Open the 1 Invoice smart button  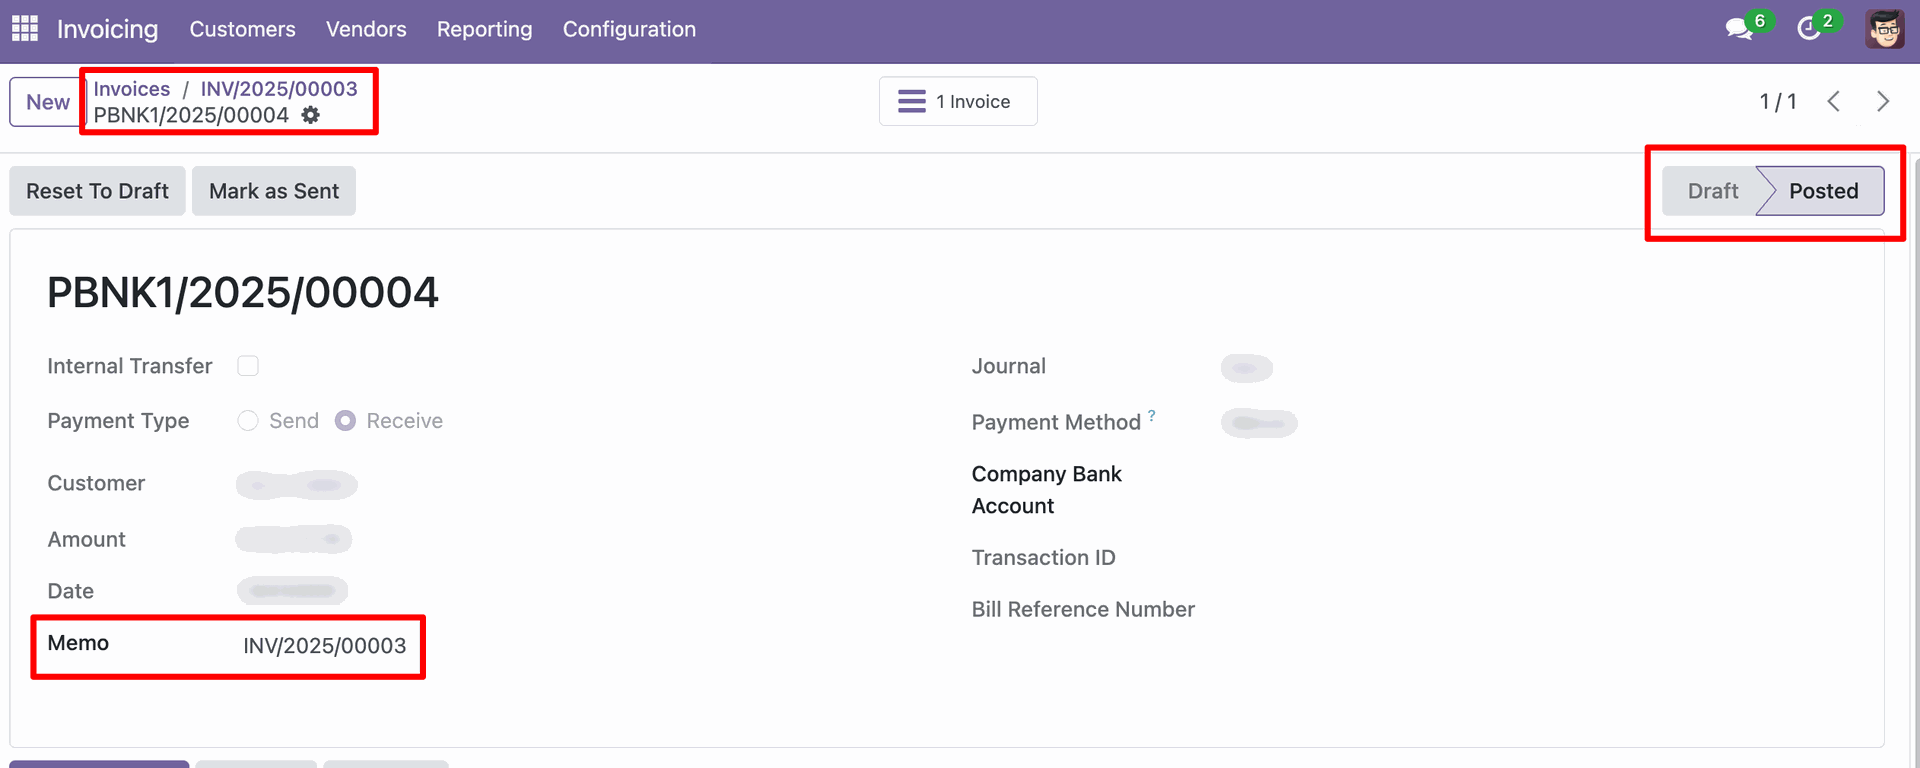point(958,101)
